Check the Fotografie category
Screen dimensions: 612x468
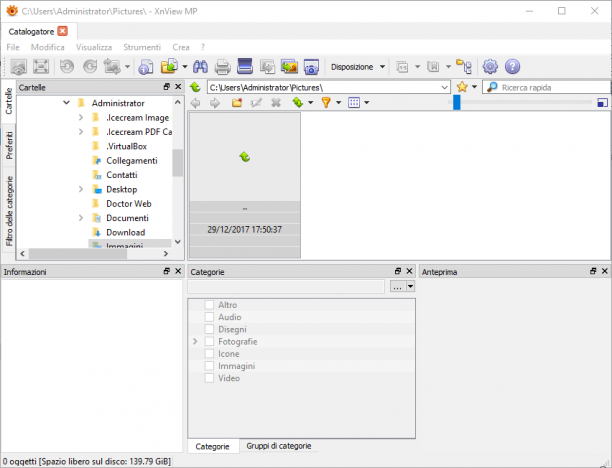coord(209,342)
